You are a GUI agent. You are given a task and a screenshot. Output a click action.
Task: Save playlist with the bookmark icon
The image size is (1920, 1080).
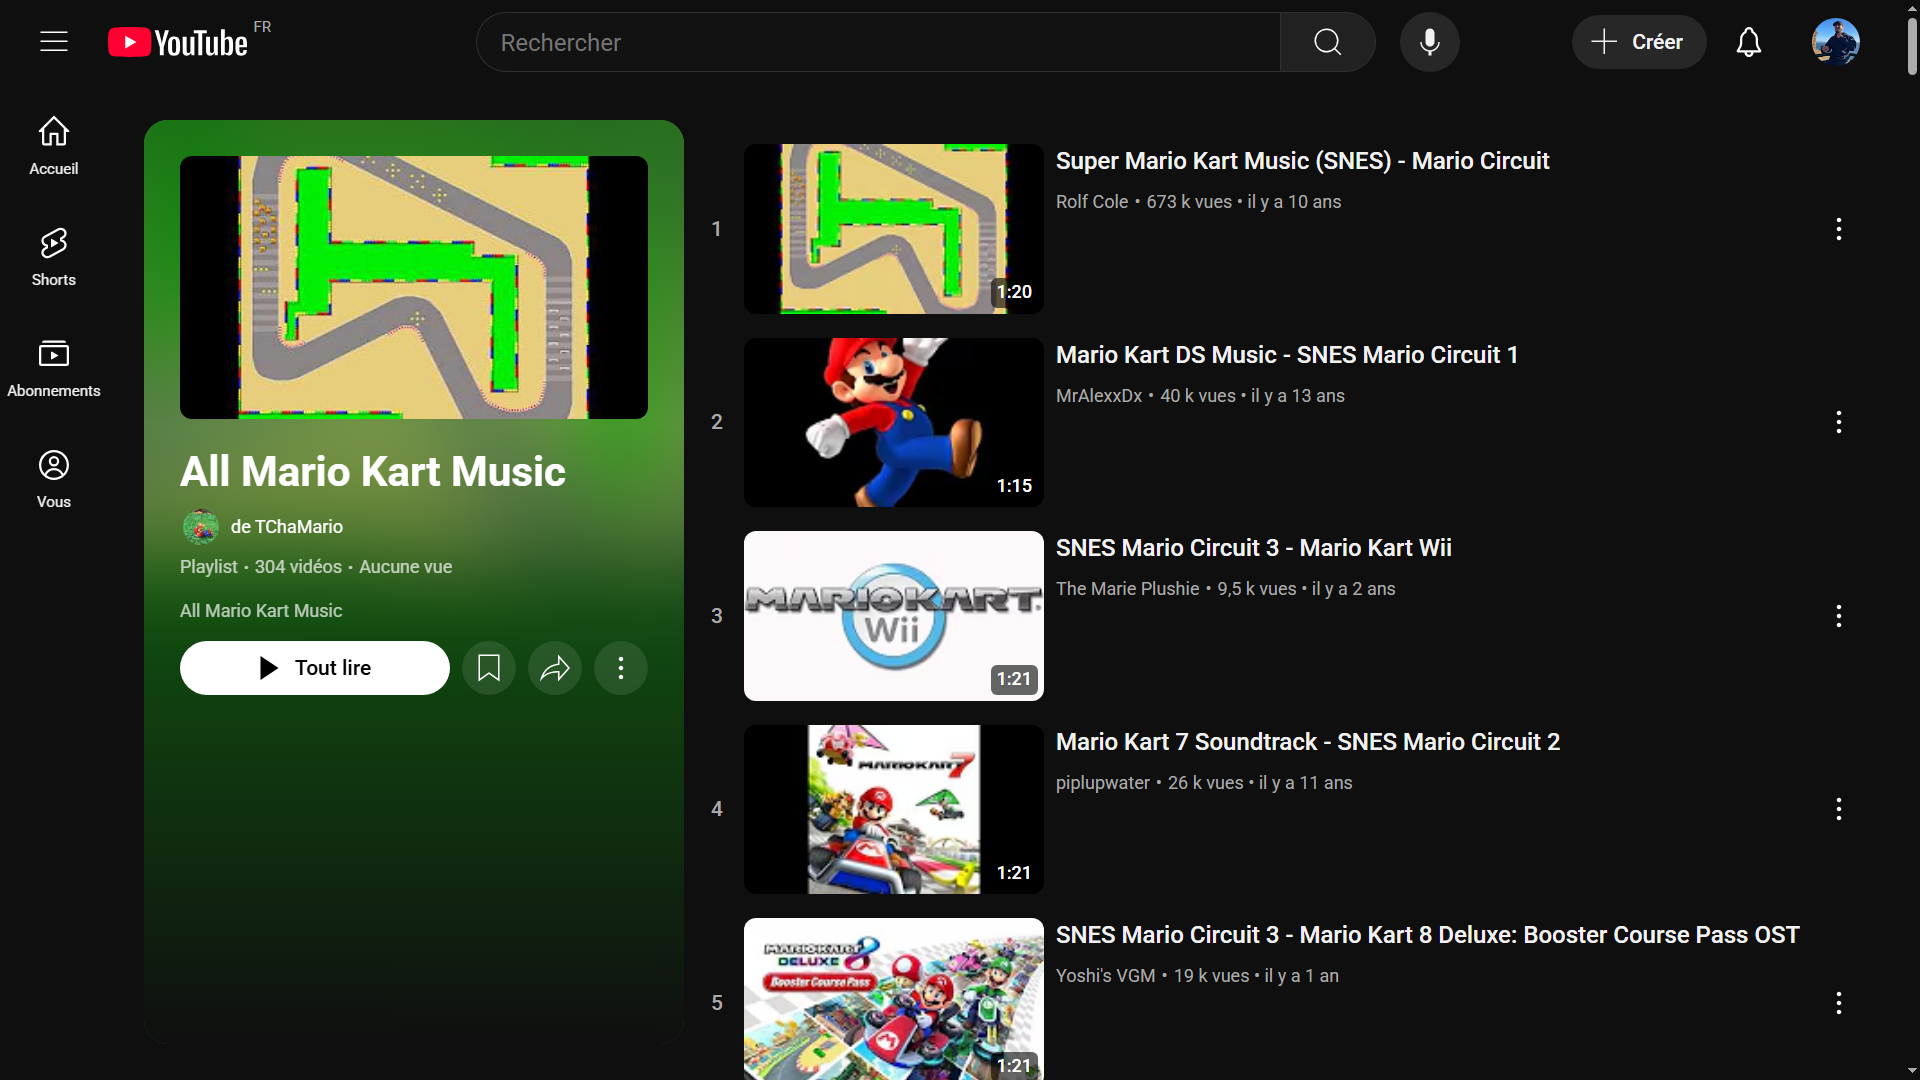[489, 668]
